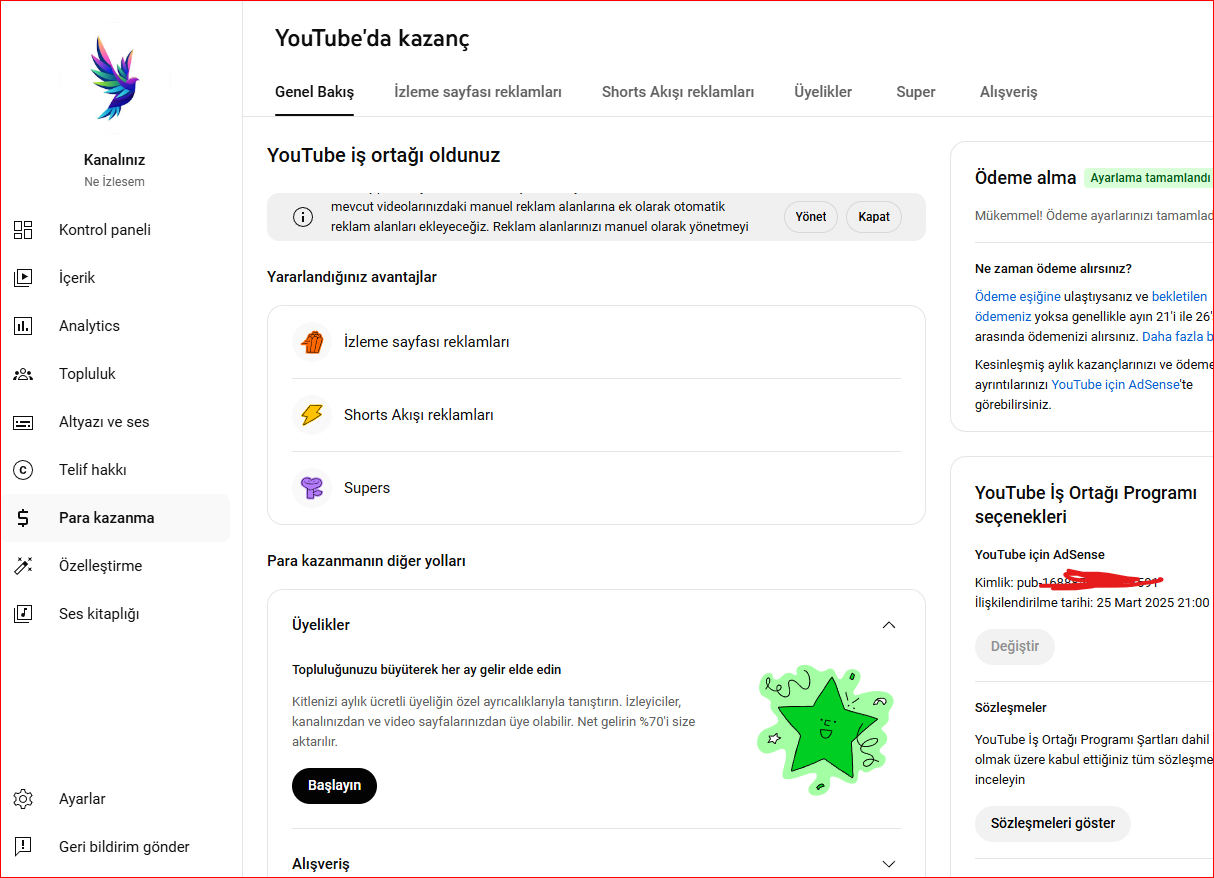Choose Geri bildirim gönder in sidebar

click(115, 847)
